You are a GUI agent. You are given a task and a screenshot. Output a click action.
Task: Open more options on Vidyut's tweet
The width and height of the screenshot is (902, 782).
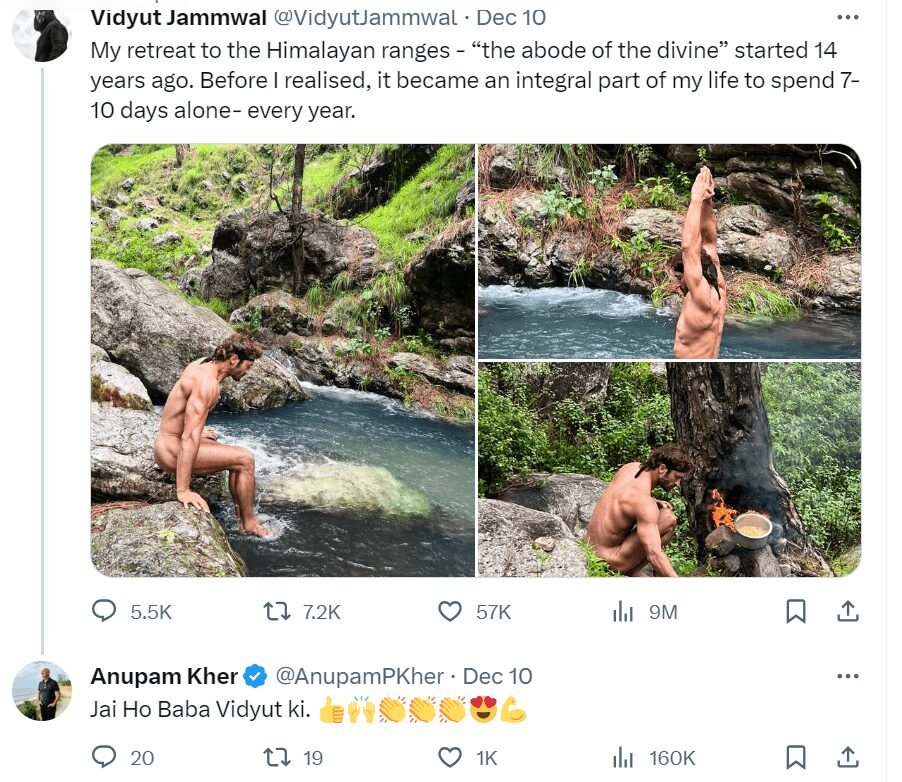click(847, 17)
